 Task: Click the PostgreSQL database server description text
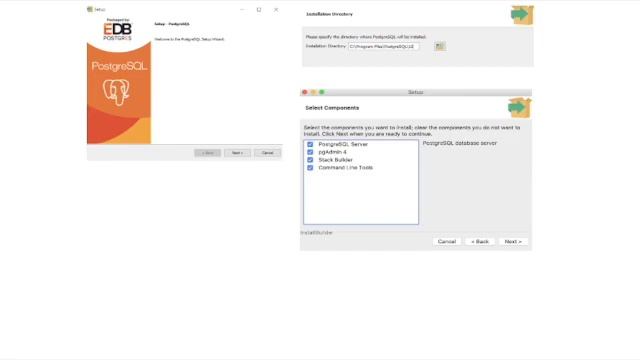click(x=460, y=143)
